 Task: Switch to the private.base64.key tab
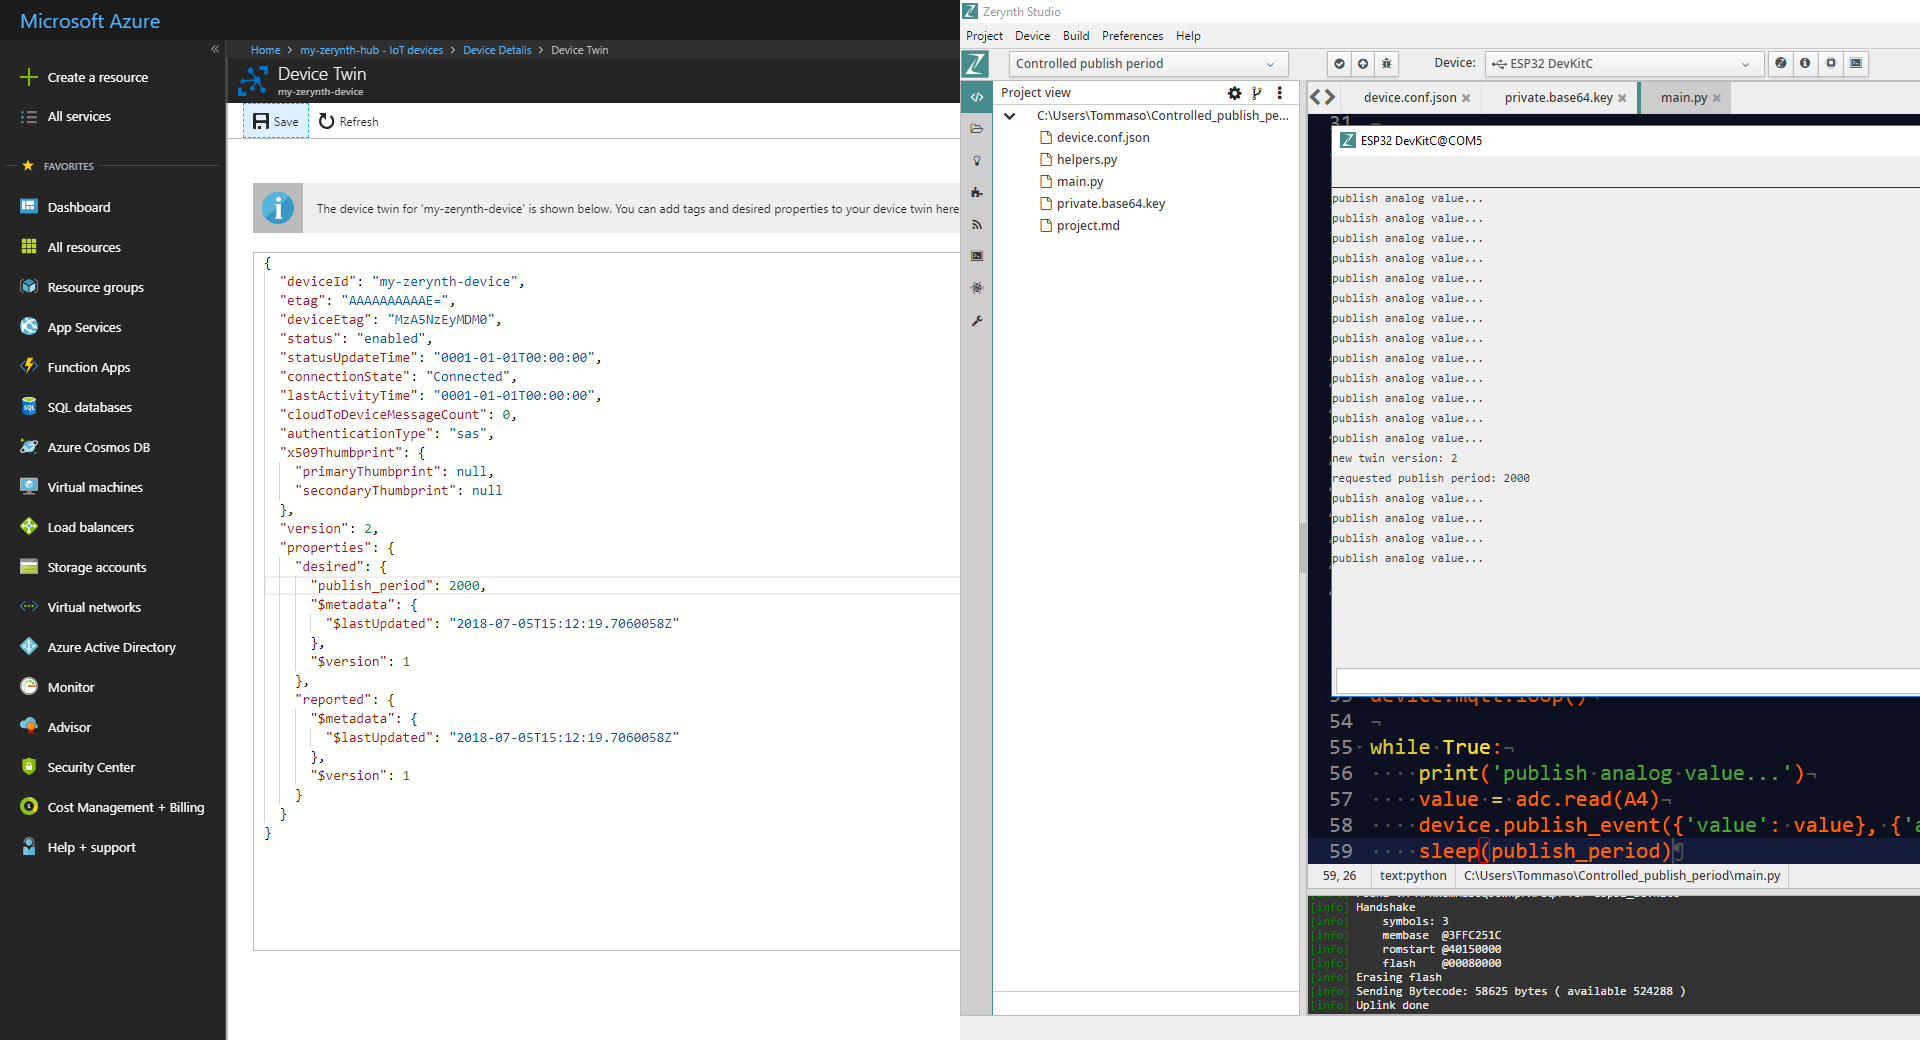point(1558,98)
